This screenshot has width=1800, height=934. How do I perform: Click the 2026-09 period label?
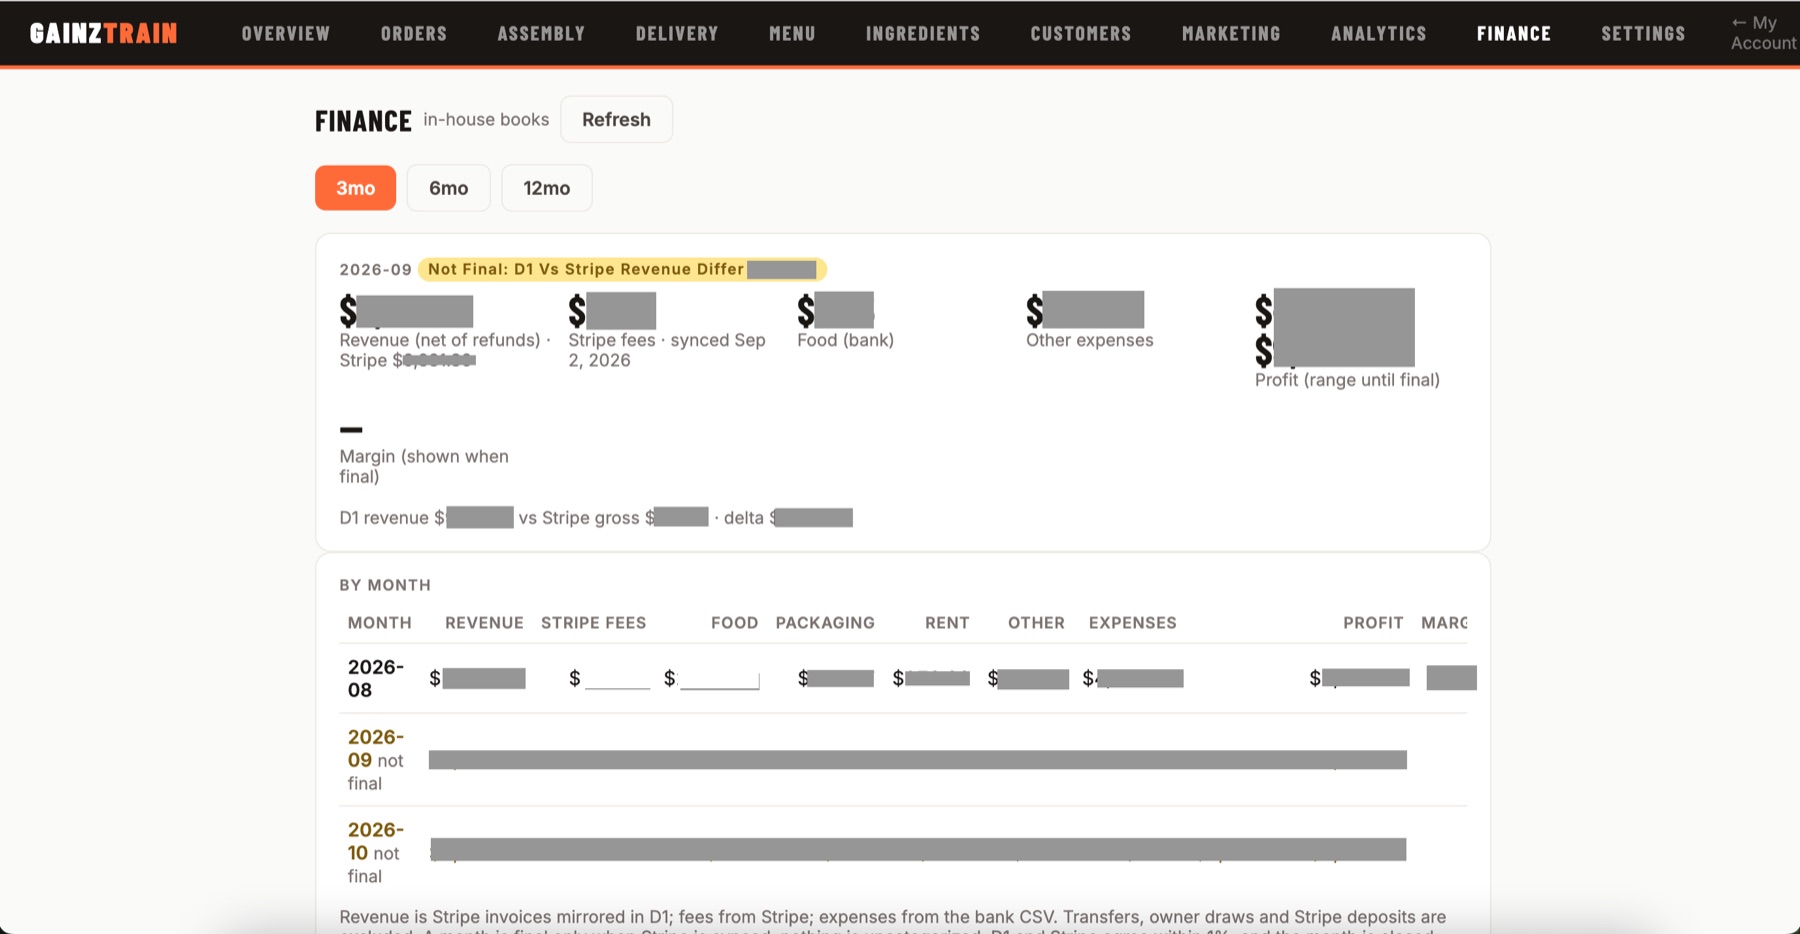coord(375,269)
